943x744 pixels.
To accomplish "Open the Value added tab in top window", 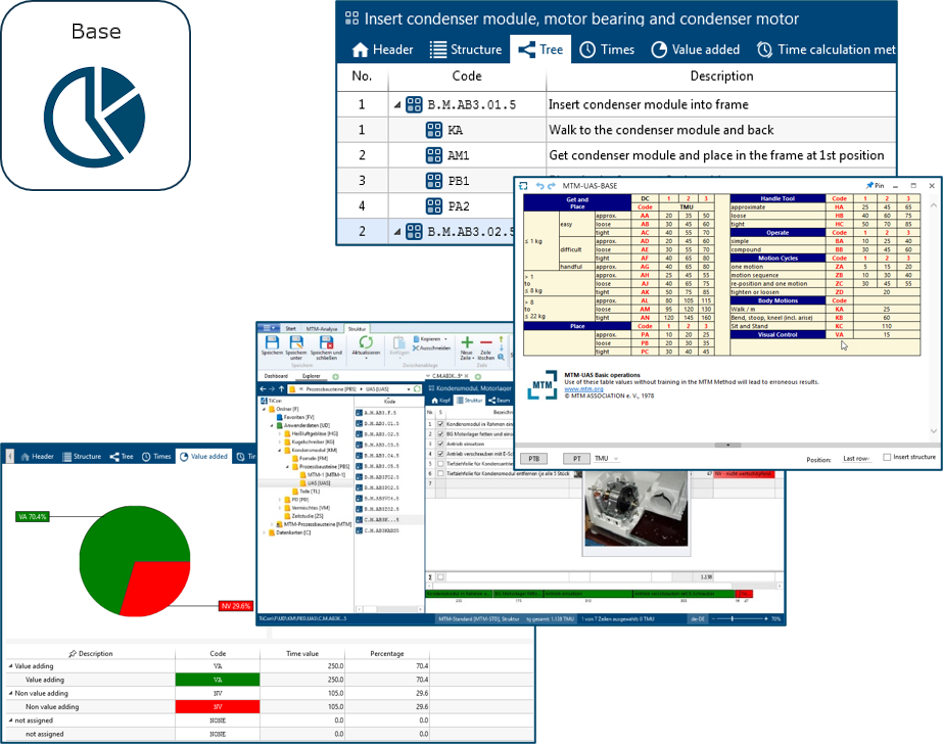I will coord(696,49).
